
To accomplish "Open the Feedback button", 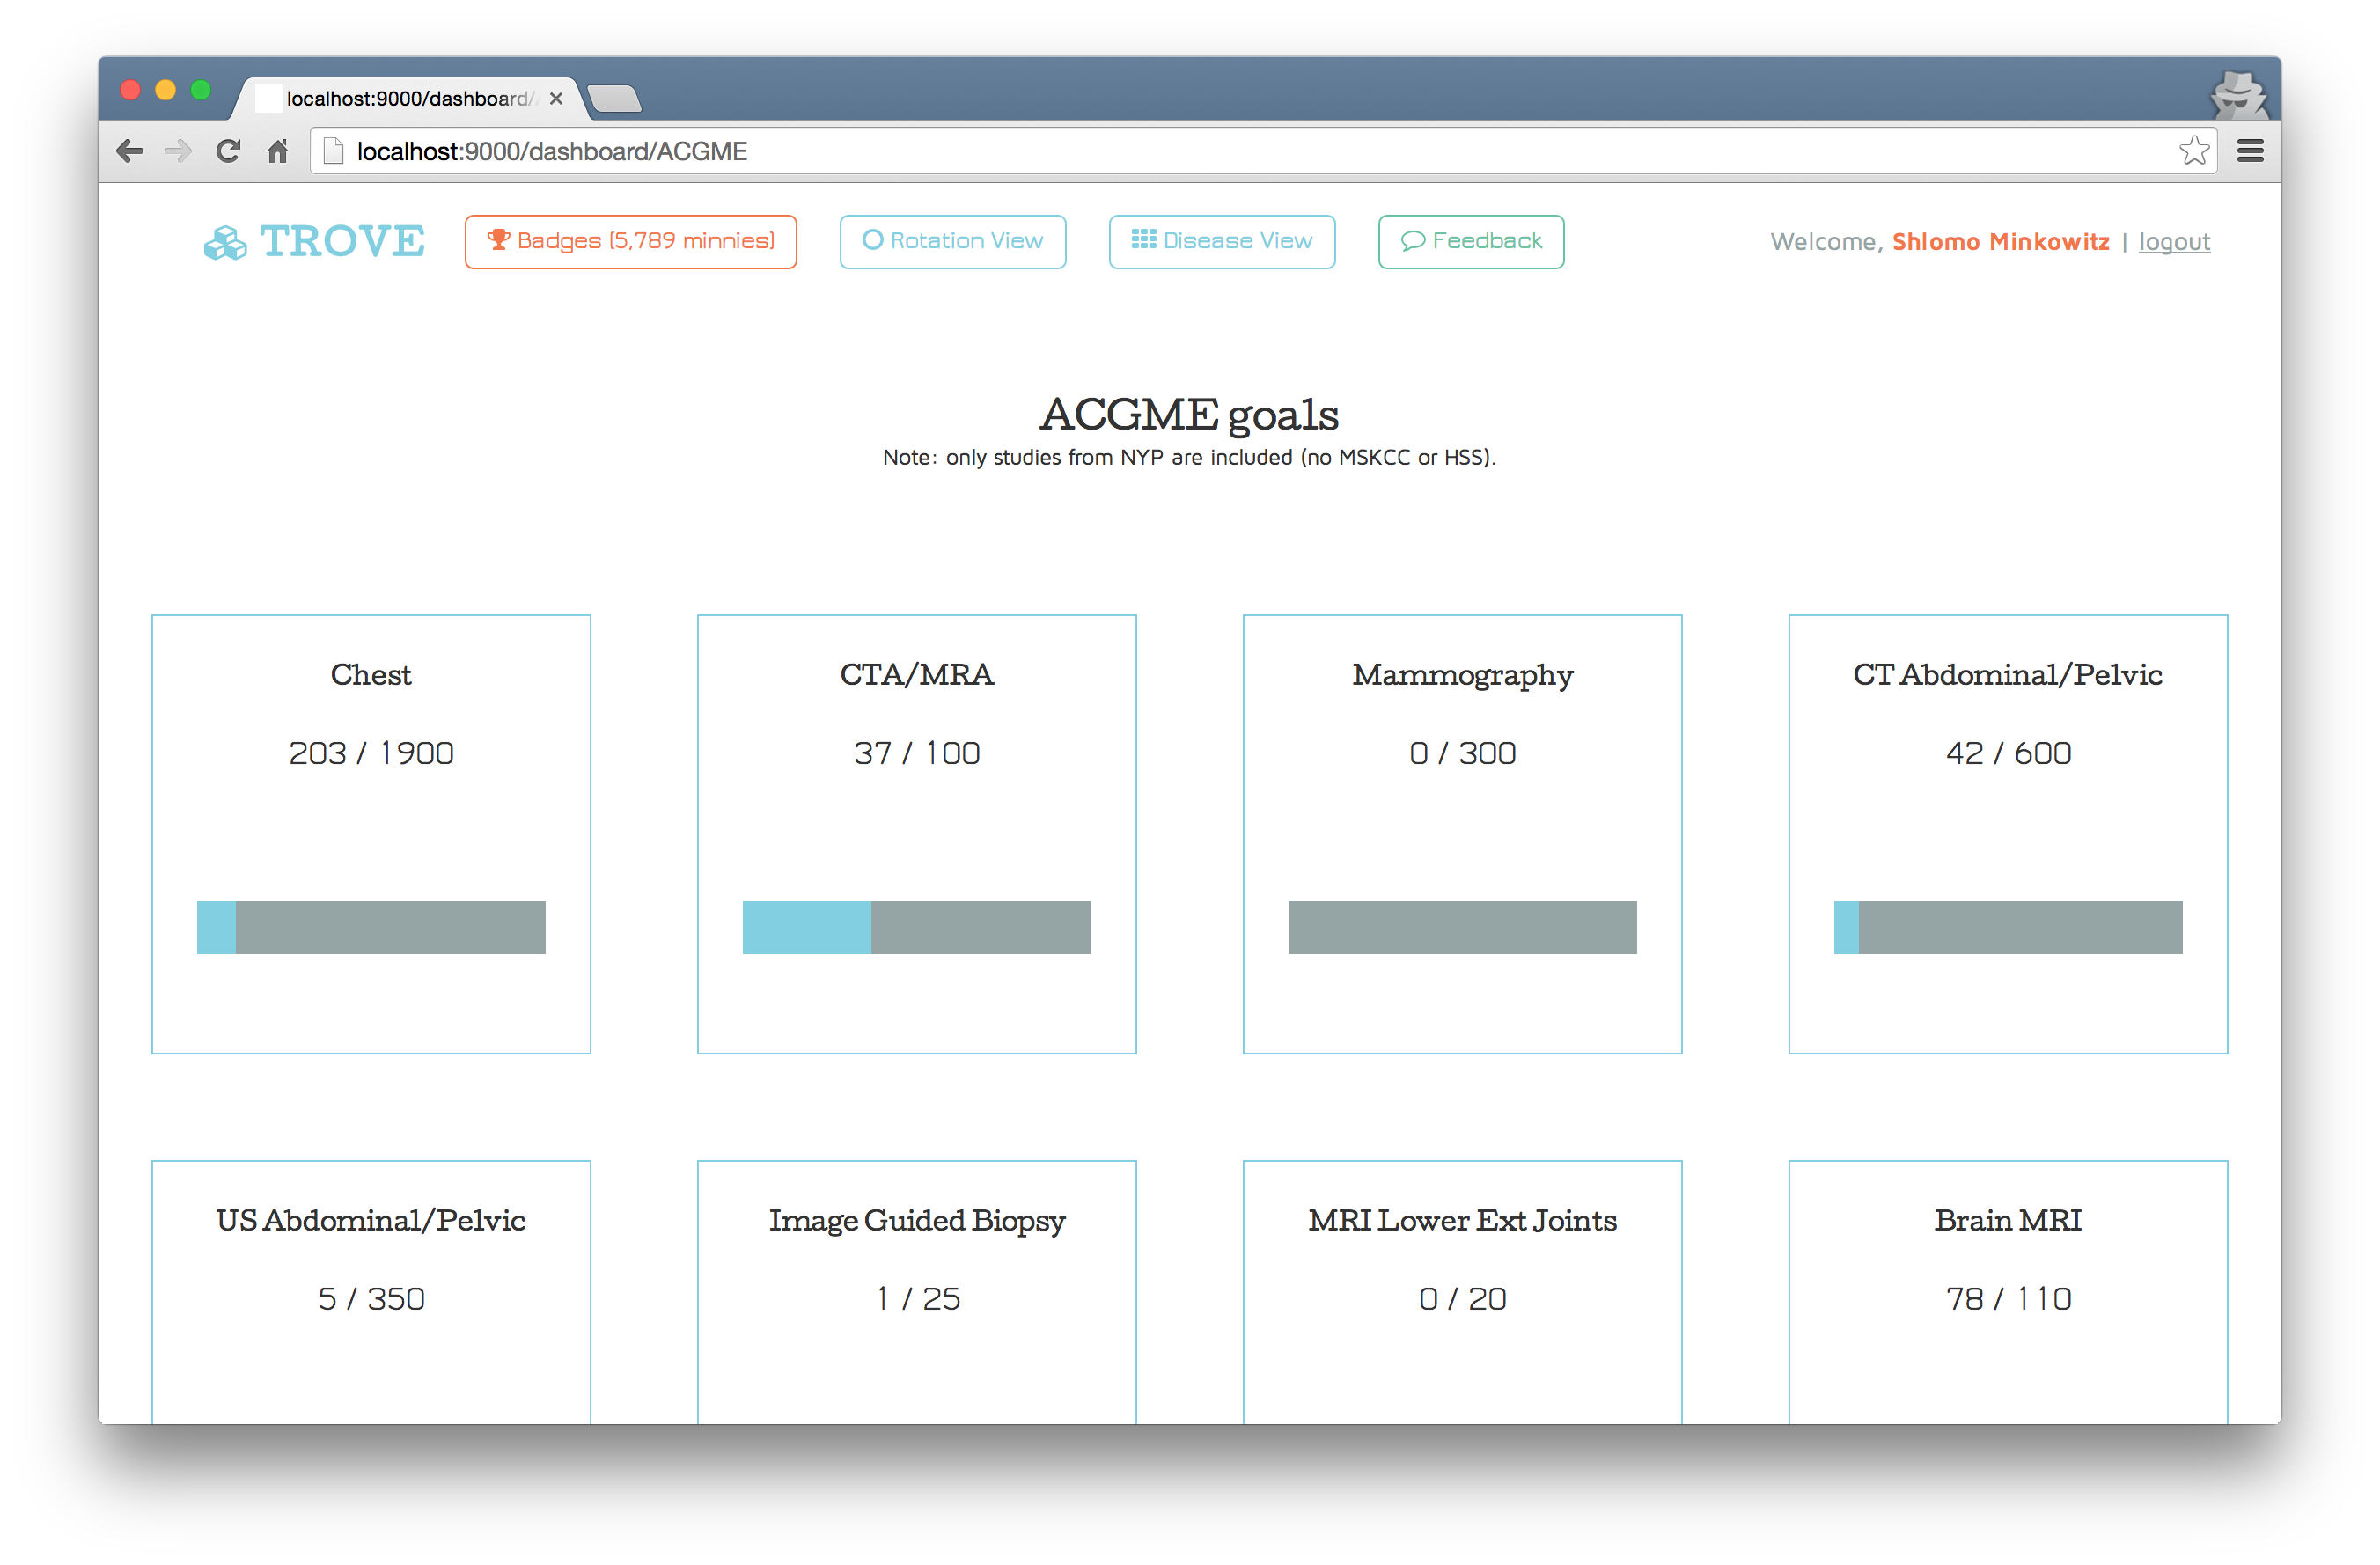I will 1470,242.
